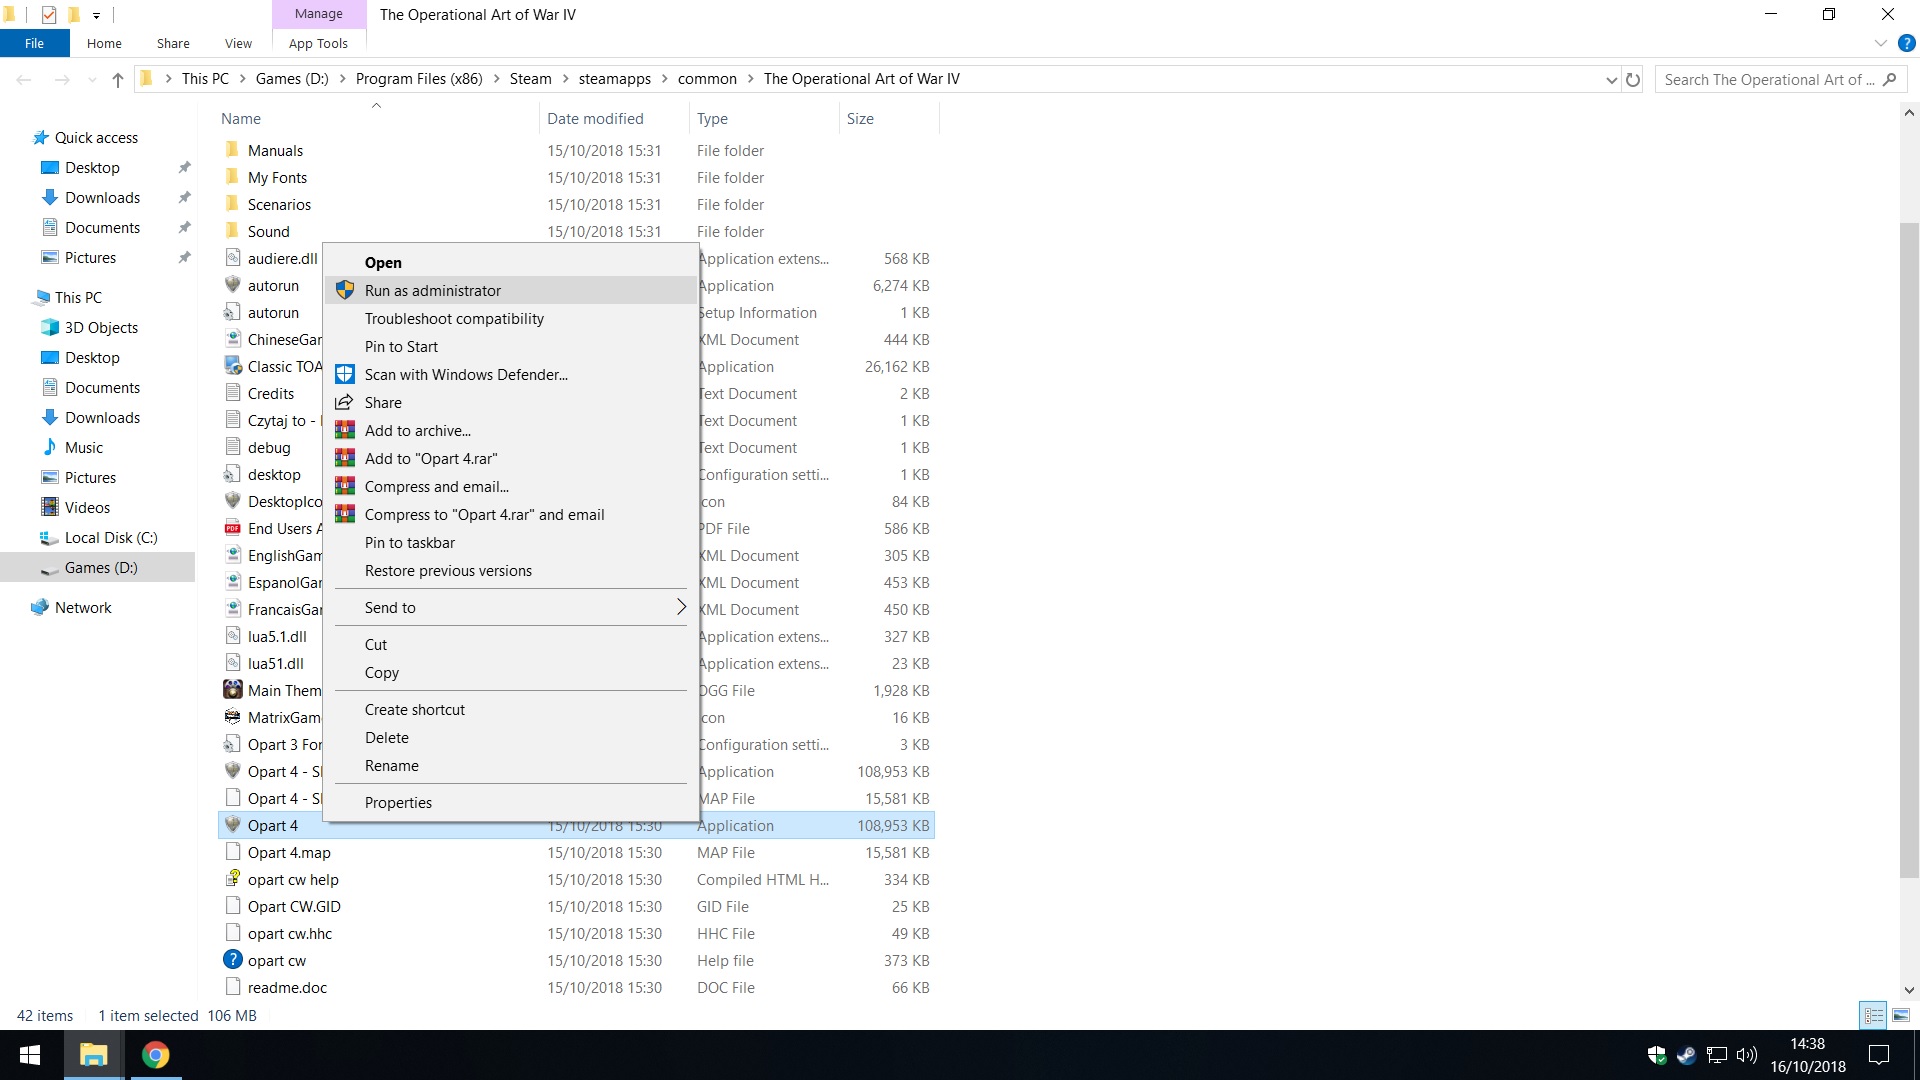Open the Action Center notification icon

(x=1879, y=1055)
